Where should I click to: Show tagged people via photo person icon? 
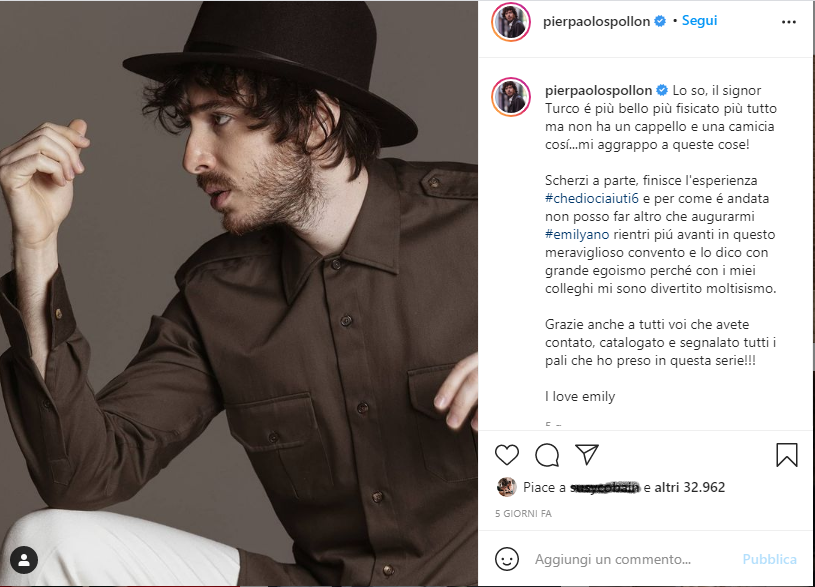coord(24,560)
